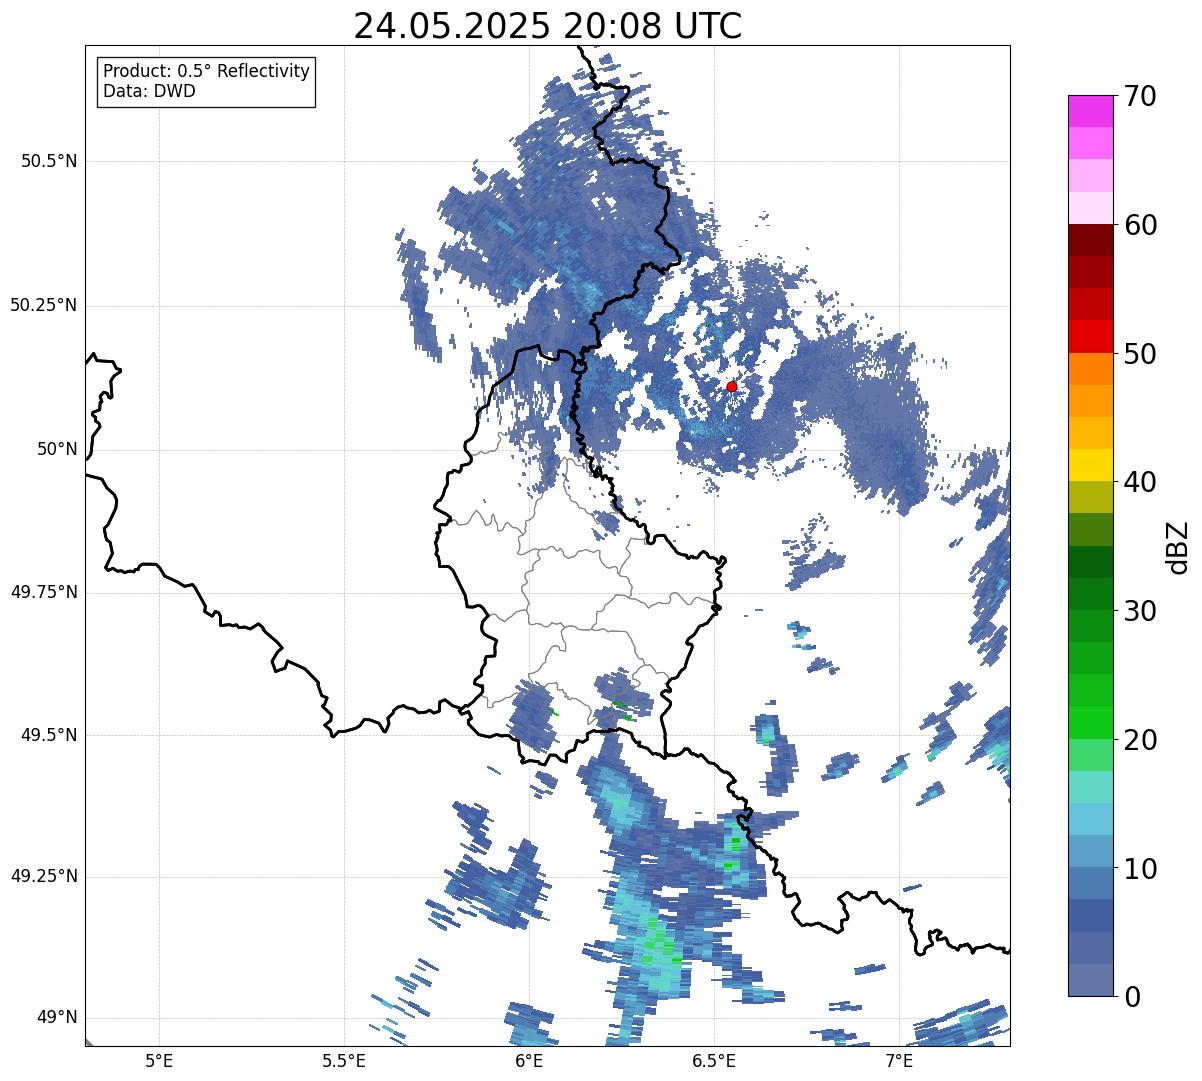Click the 49.25°N latitude label
The width and height of the screenshot is (1202, 1081).
[44, 876]
